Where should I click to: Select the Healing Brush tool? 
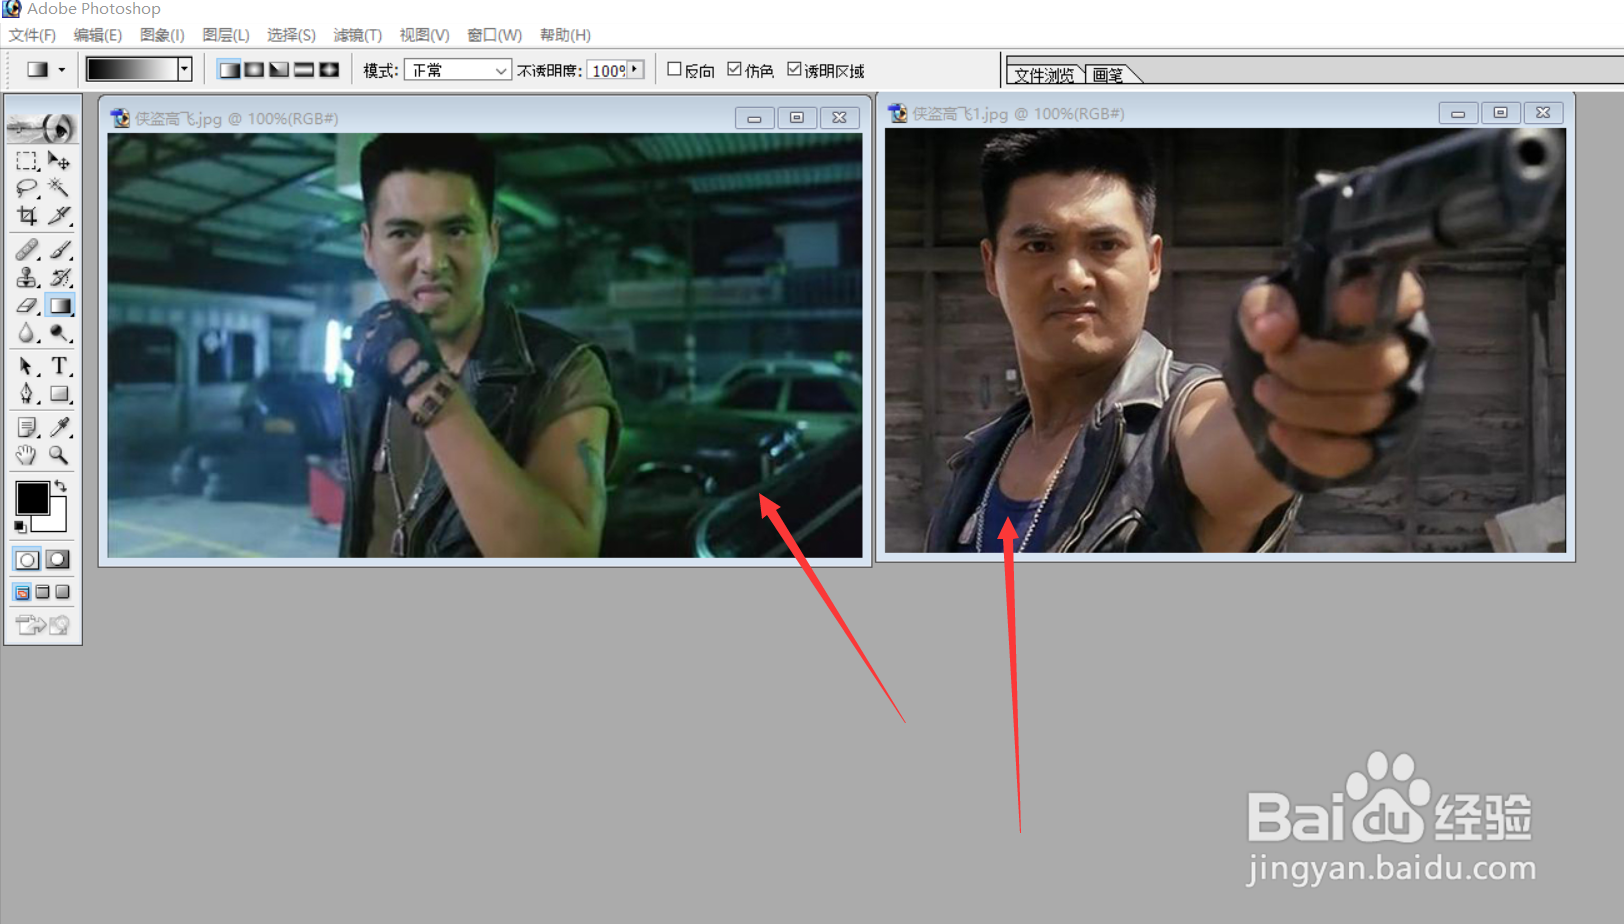27,249
